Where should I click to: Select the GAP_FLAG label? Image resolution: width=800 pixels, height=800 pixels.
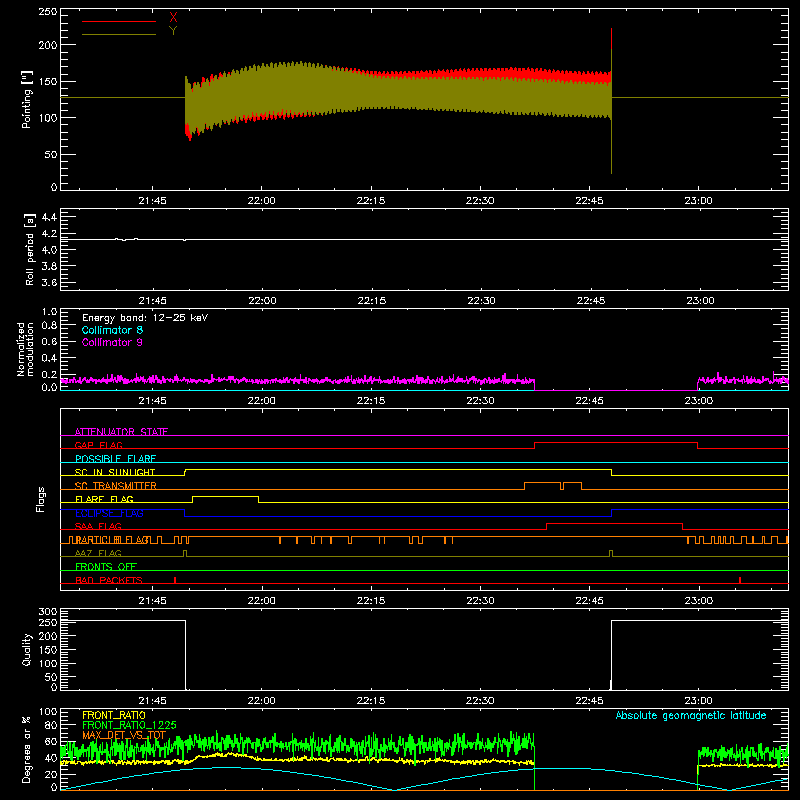click(98, 445)
